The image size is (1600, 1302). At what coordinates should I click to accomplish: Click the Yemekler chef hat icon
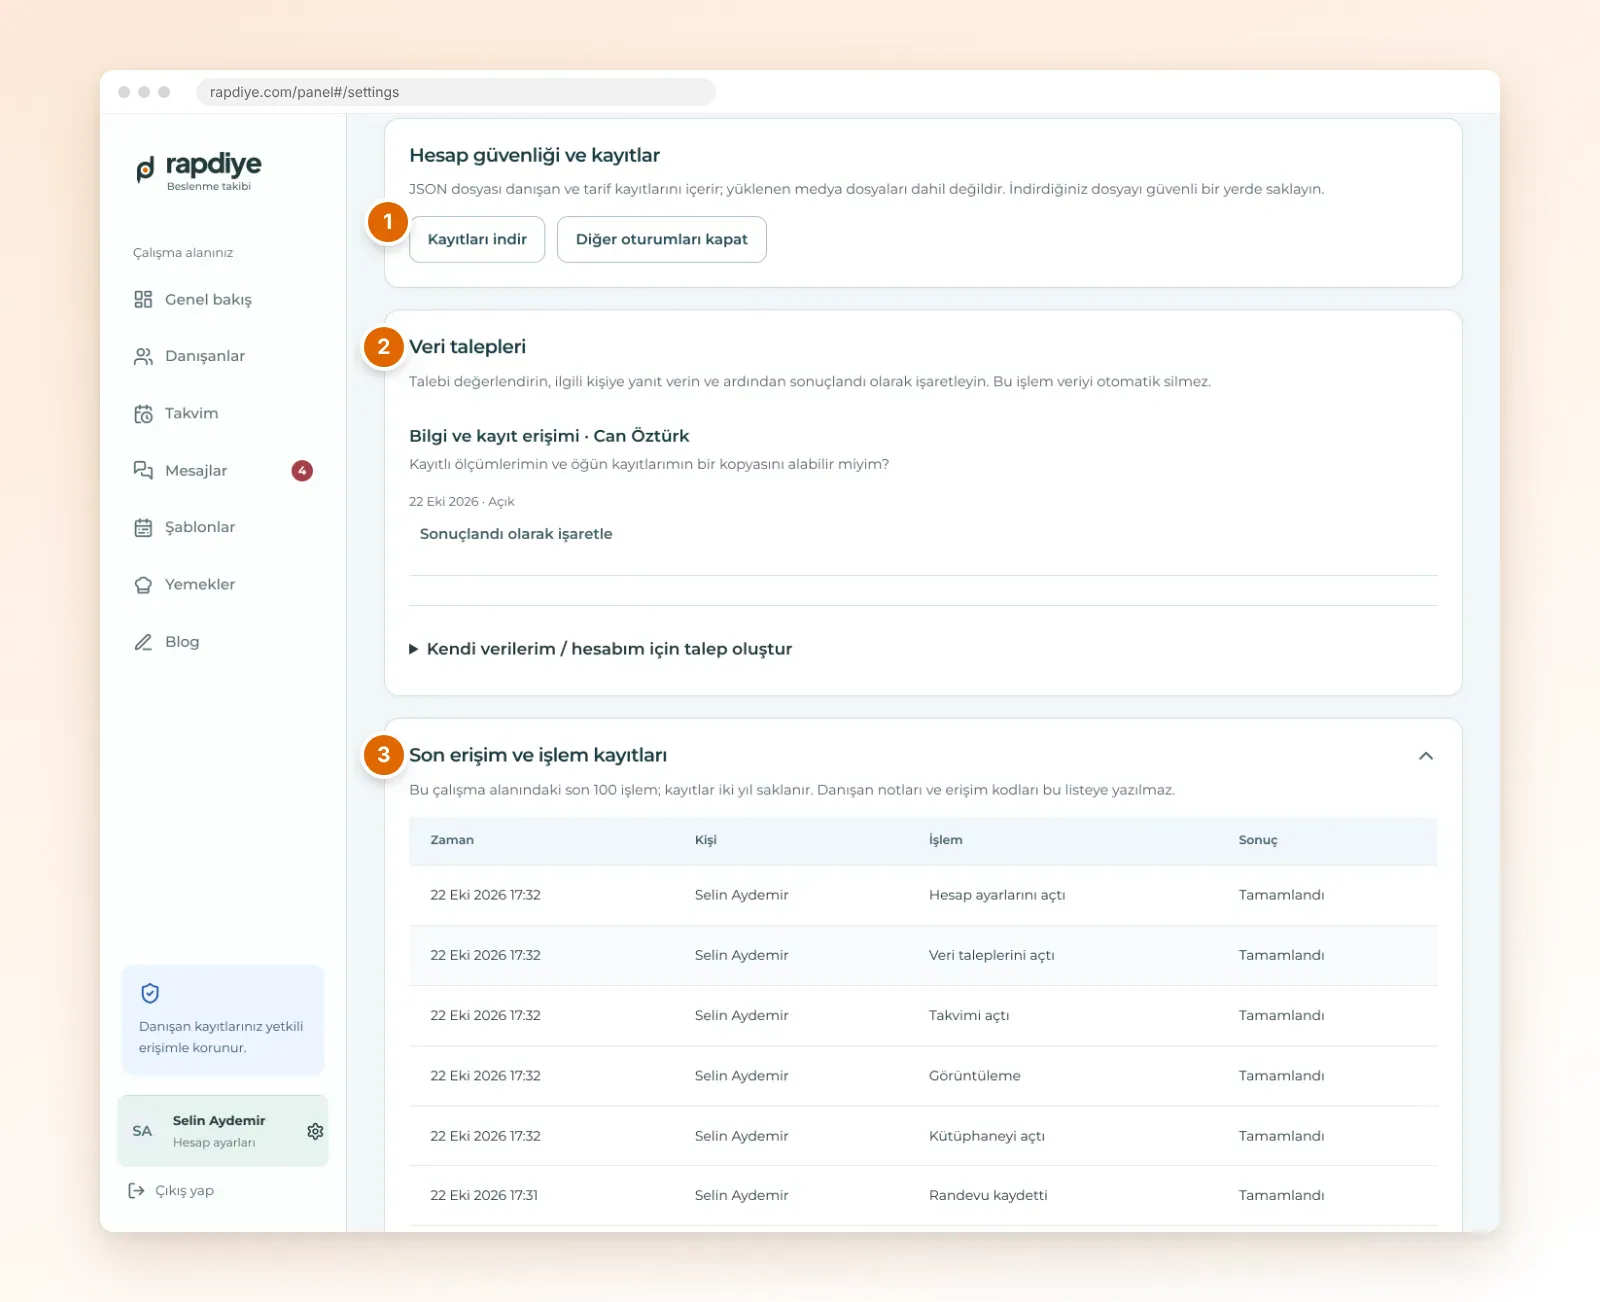143,584
